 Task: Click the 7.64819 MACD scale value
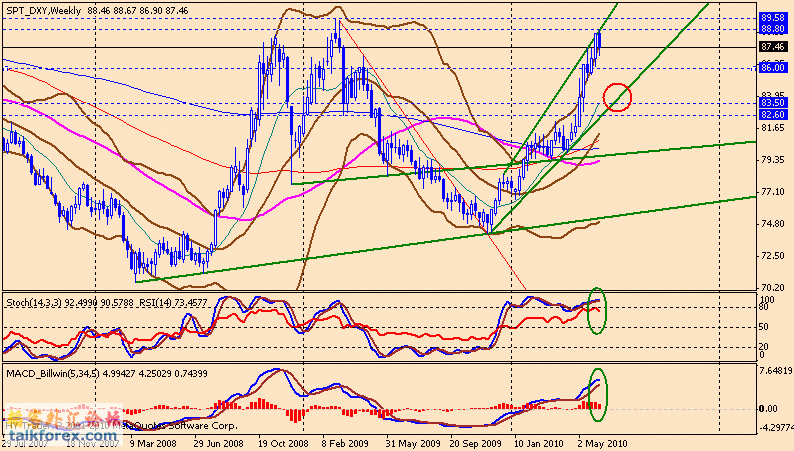(774, 372)
